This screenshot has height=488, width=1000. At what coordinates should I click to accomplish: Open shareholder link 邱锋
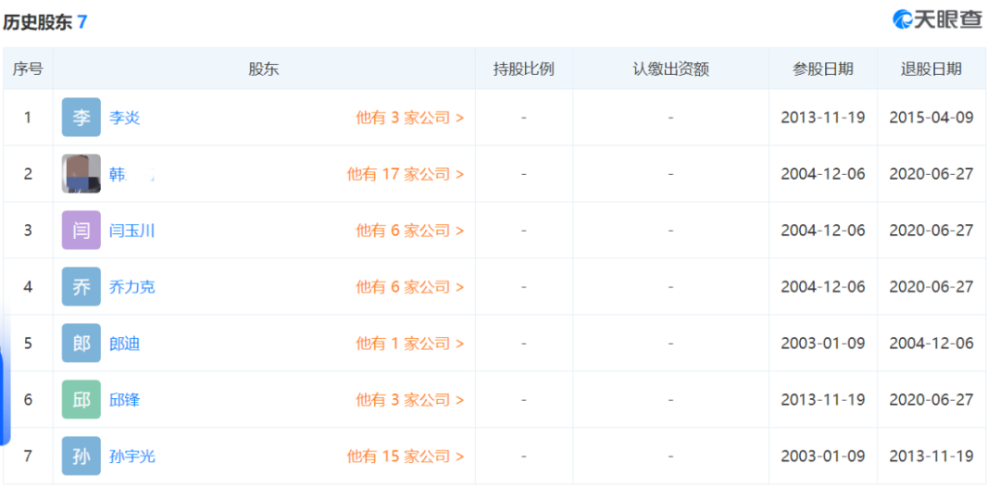coord(124,400)
